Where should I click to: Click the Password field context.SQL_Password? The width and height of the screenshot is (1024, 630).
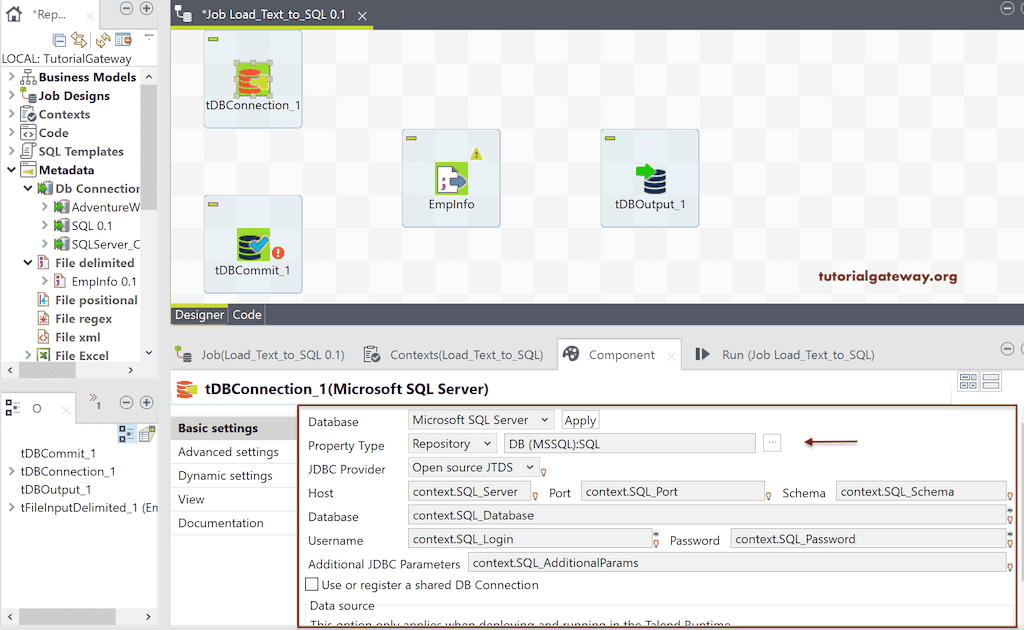click(868, 539)
